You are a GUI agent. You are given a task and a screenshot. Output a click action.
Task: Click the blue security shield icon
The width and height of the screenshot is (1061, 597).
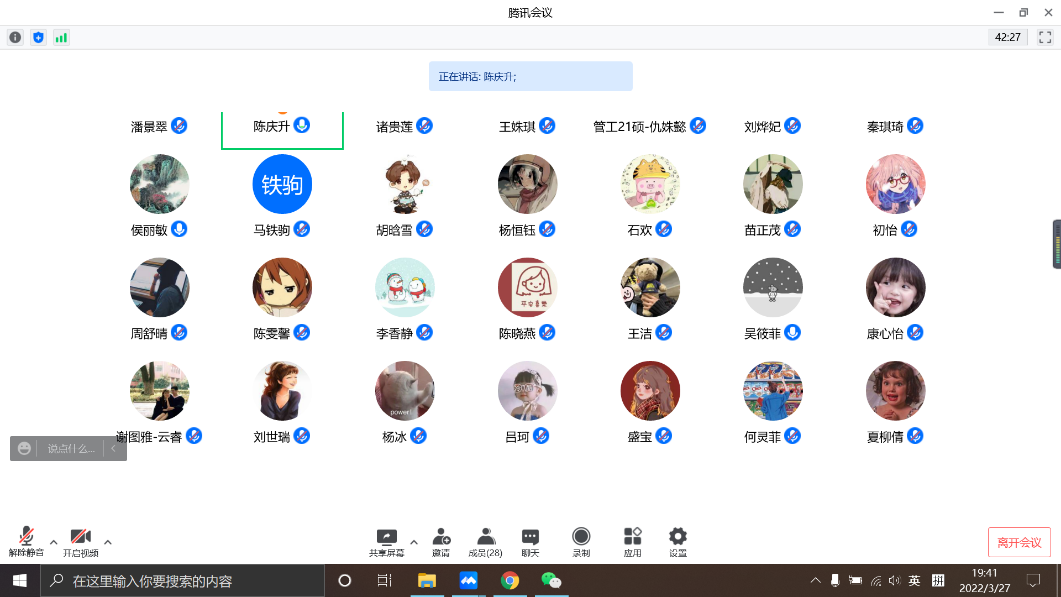(x=39, y=37)
